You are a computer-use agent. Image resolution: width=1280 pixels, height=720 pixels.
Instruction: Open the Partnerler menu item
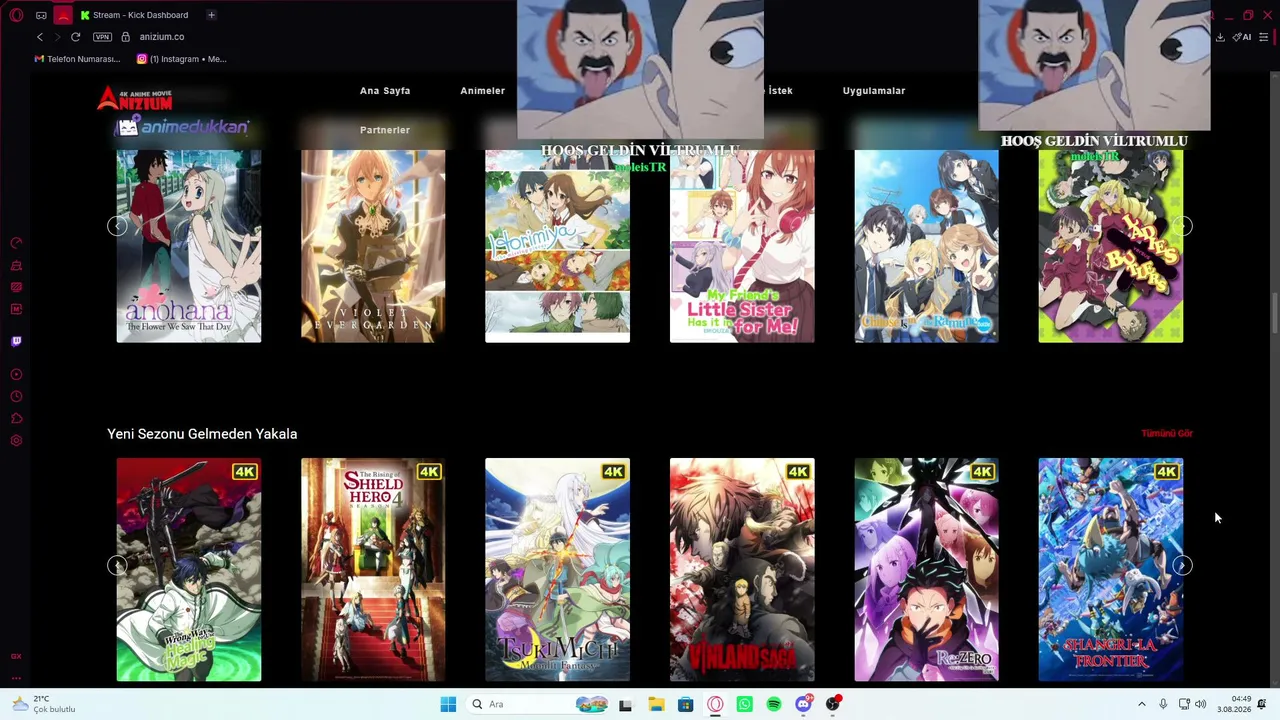[x=385, y=130]
